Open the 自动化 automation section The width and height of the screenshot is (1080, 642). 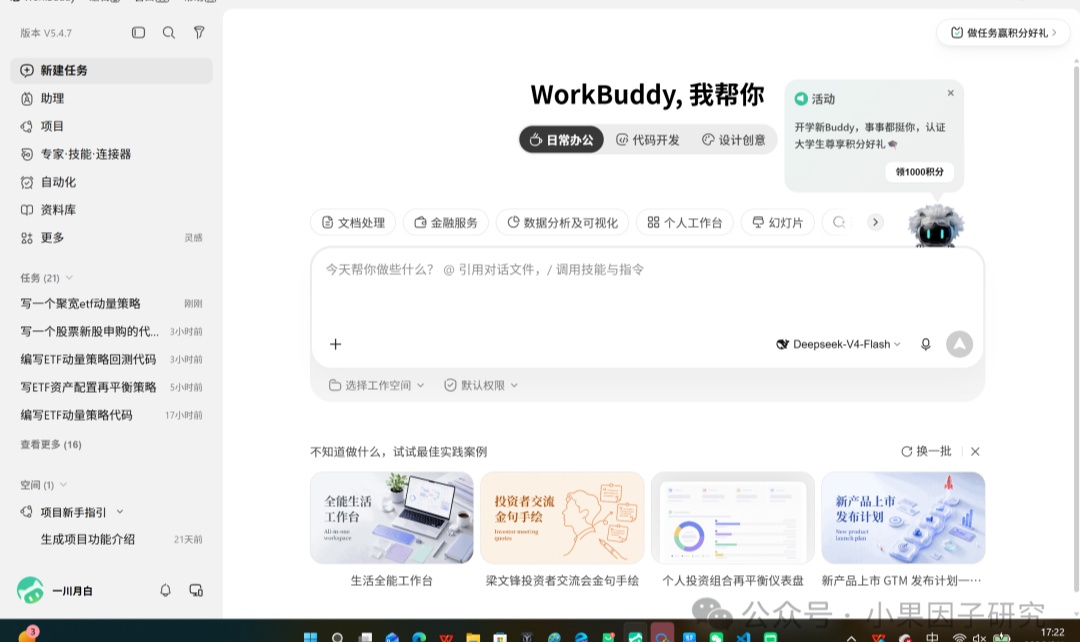(x=111, y=182)
